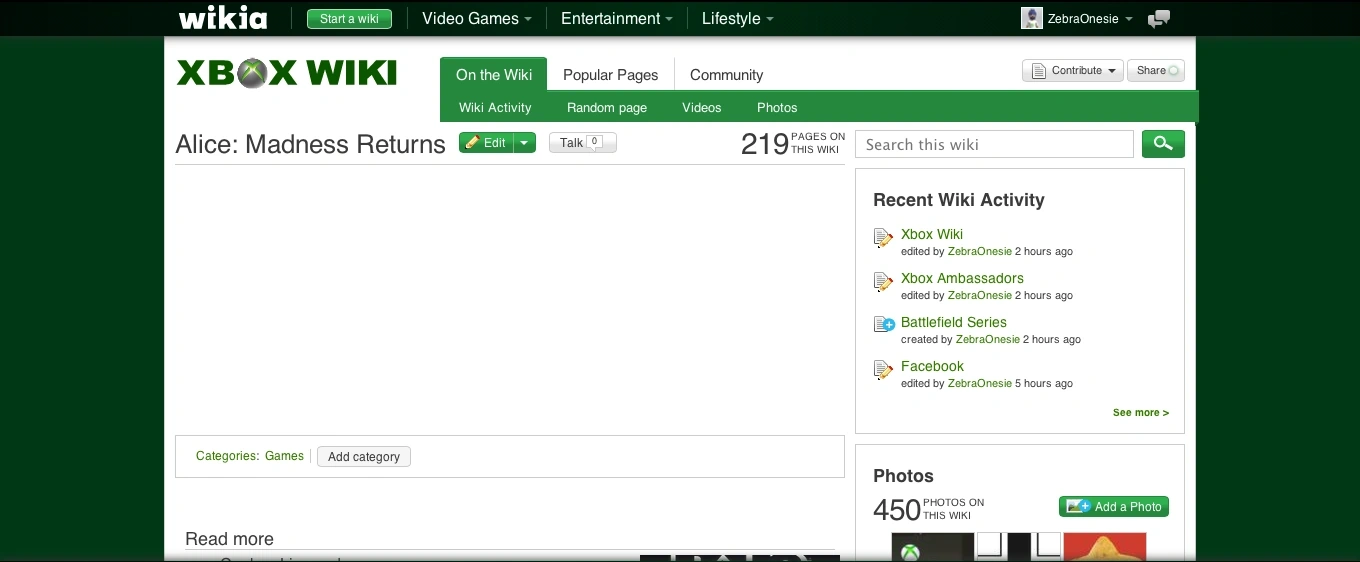Click the Wikia logo

coord(223,18)
